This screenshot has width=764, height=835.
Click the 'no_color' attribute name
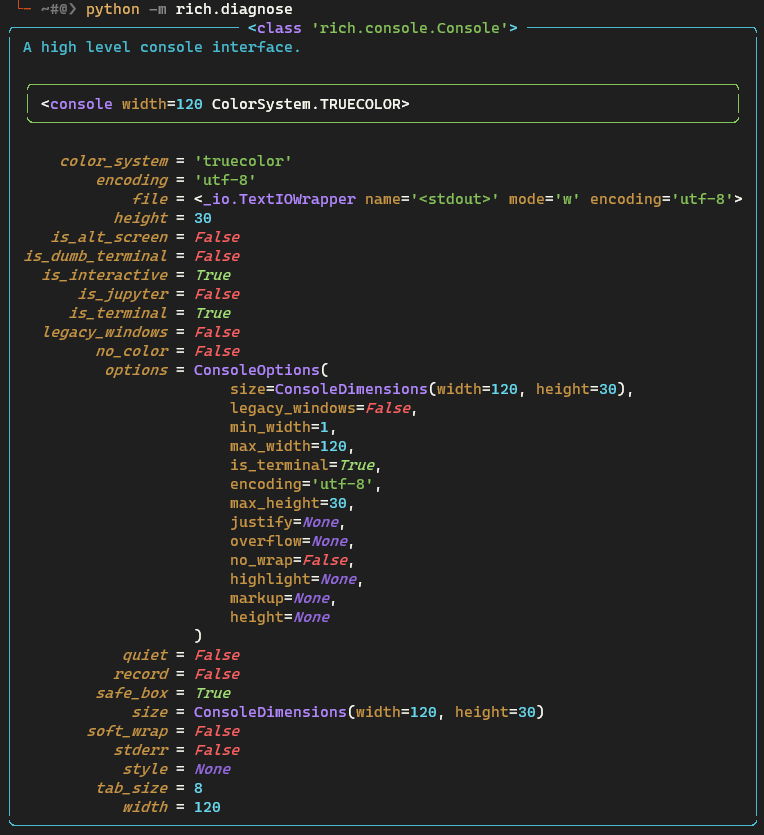pyautogui.click(x=132, y=351)
